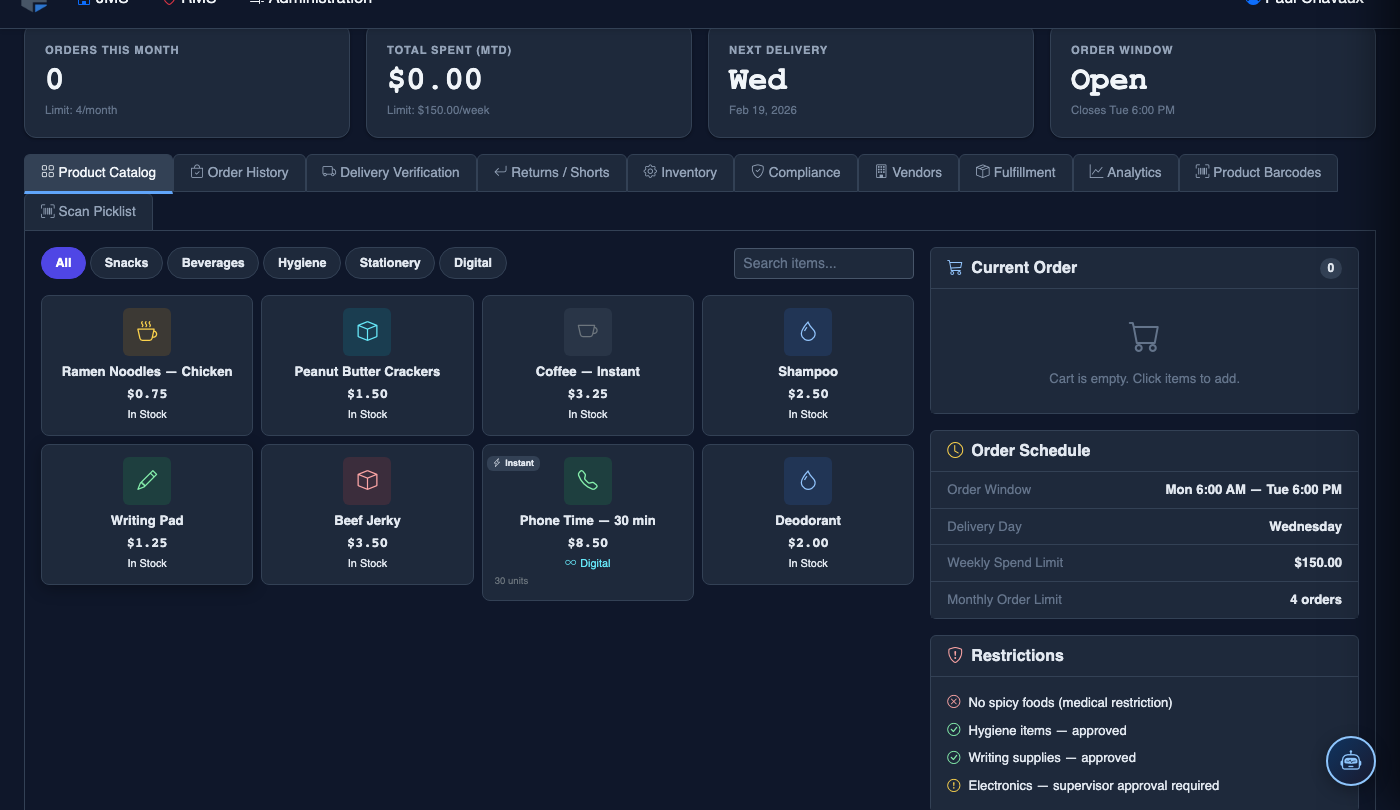The height and width of the screenshot is (810, 1400).
Task: Show only Stationery products
Action: click(x=390, y=263)
